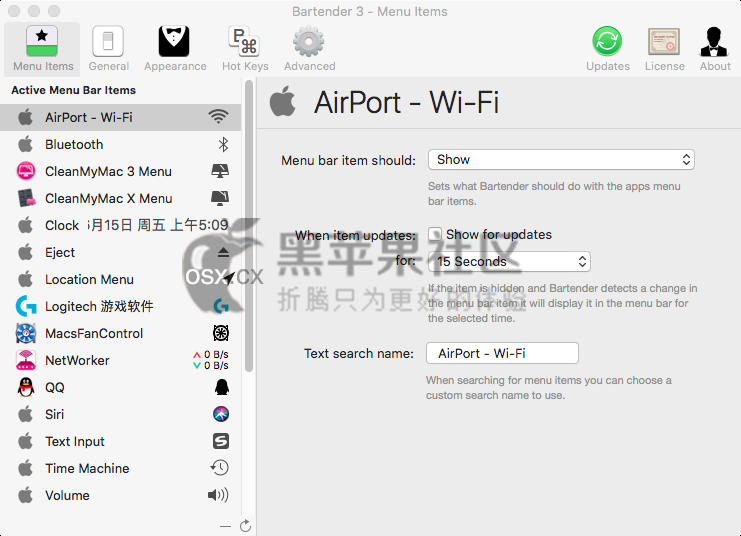Click the Clock date and time preview
741x536 pixels.
pos(158,225)
